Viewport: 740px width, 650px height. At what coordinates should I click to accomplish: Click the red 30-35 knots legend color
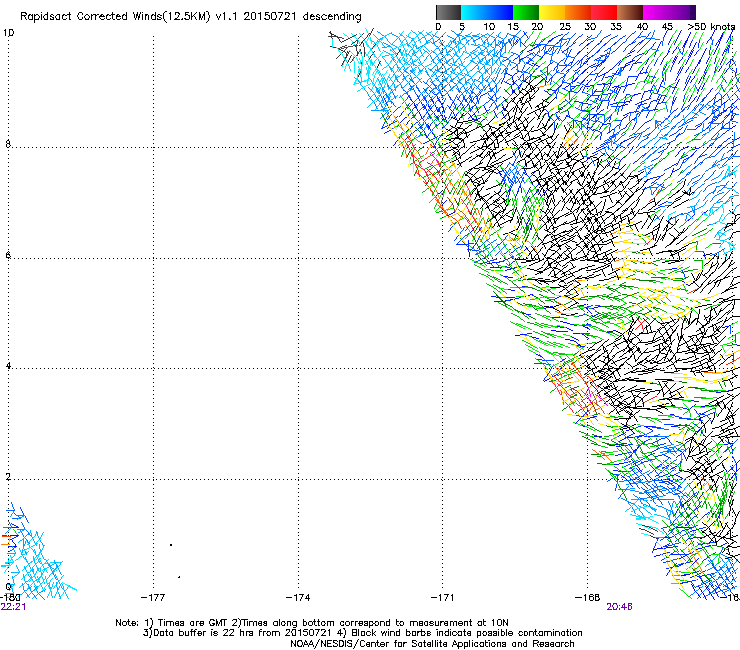(x=604, y=12)
